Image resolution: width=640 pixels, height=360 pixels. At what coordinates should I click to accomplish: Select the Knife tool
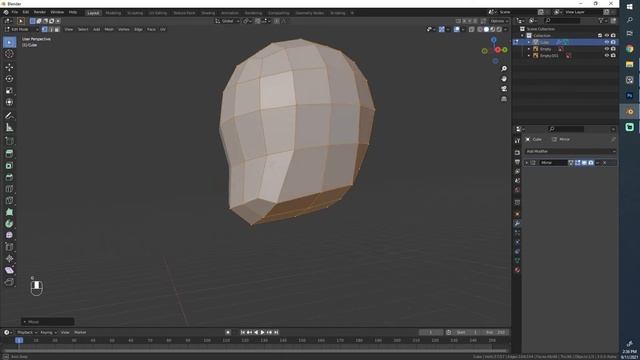coord(9,200)
